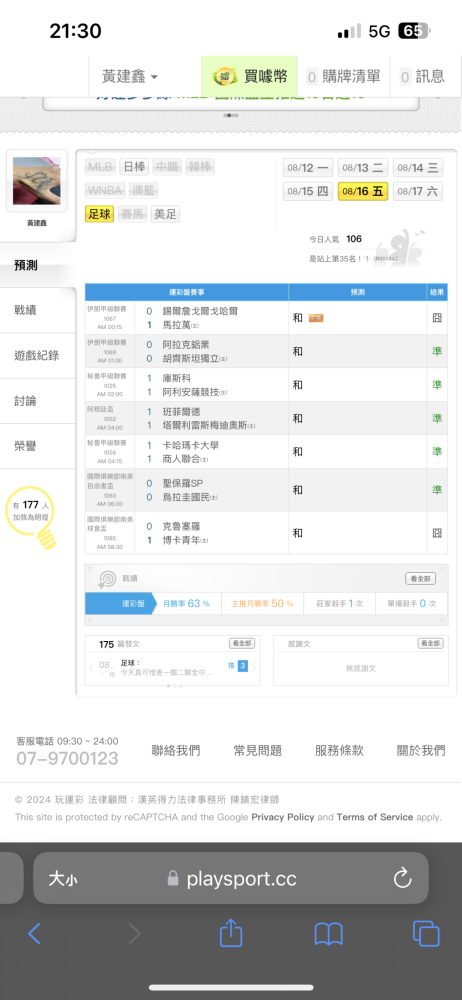The image size is (462, 1000).
Task: Select the 日棒 league filter
Action: pos(134,167)
